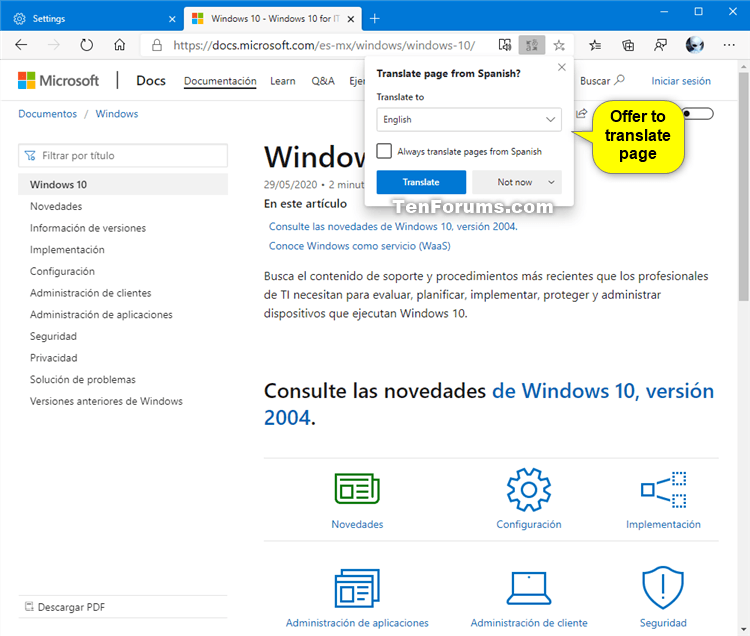Screen dimensions: 750x636
Task: Open the Favorites list
Action: tap(595, 45)
